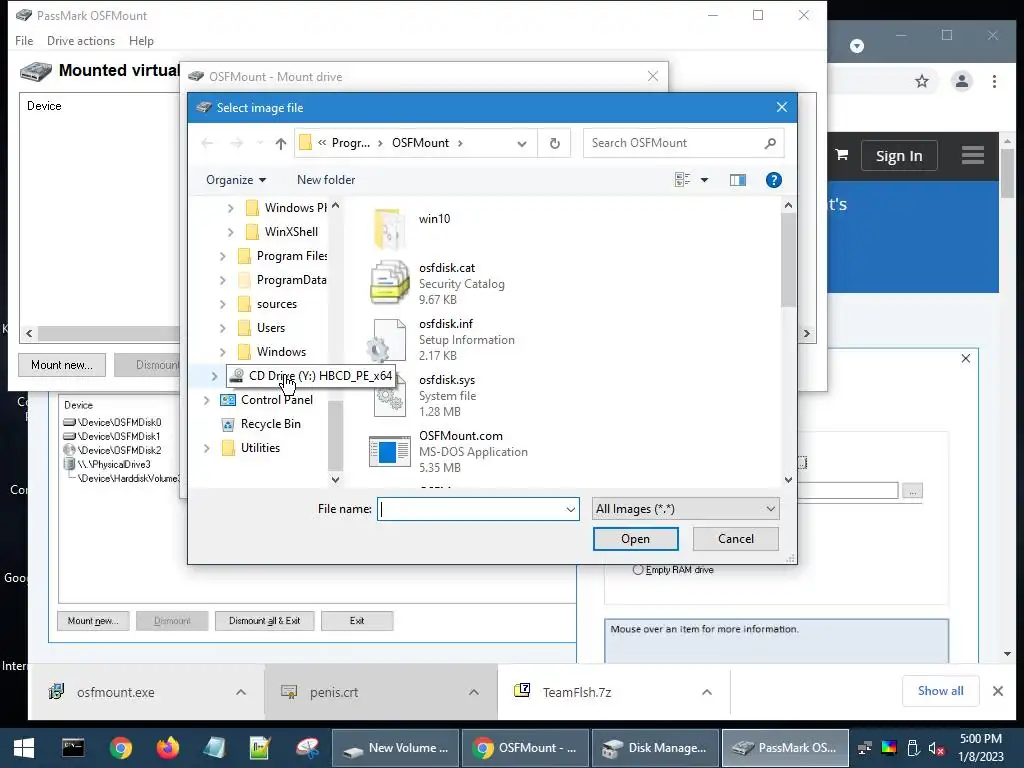Expand the Users folder node
This screenshot has height=768, width=1024.
coord(223,328)
